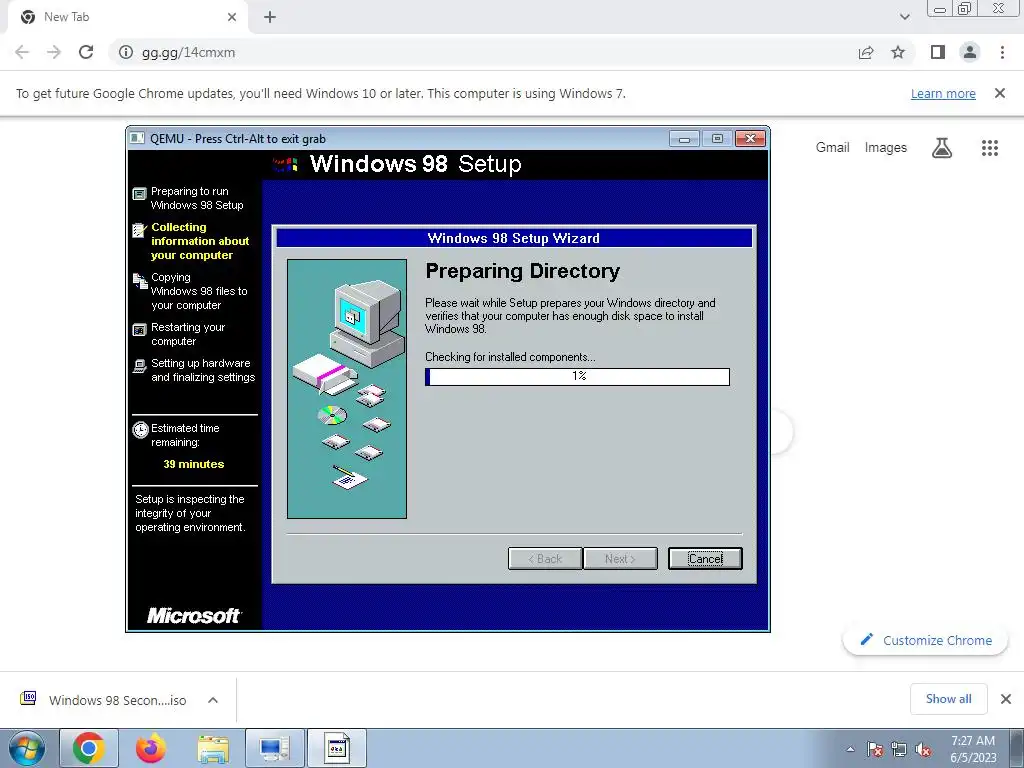Click the QEMU monitor taskbar icon
The image size is (1024, 768).
[x=275, y=748]
